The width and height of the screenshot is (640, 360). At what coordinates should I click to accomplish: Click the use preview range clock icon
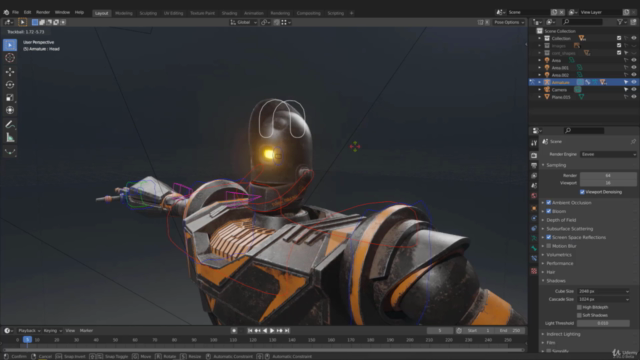click(459, 331)
